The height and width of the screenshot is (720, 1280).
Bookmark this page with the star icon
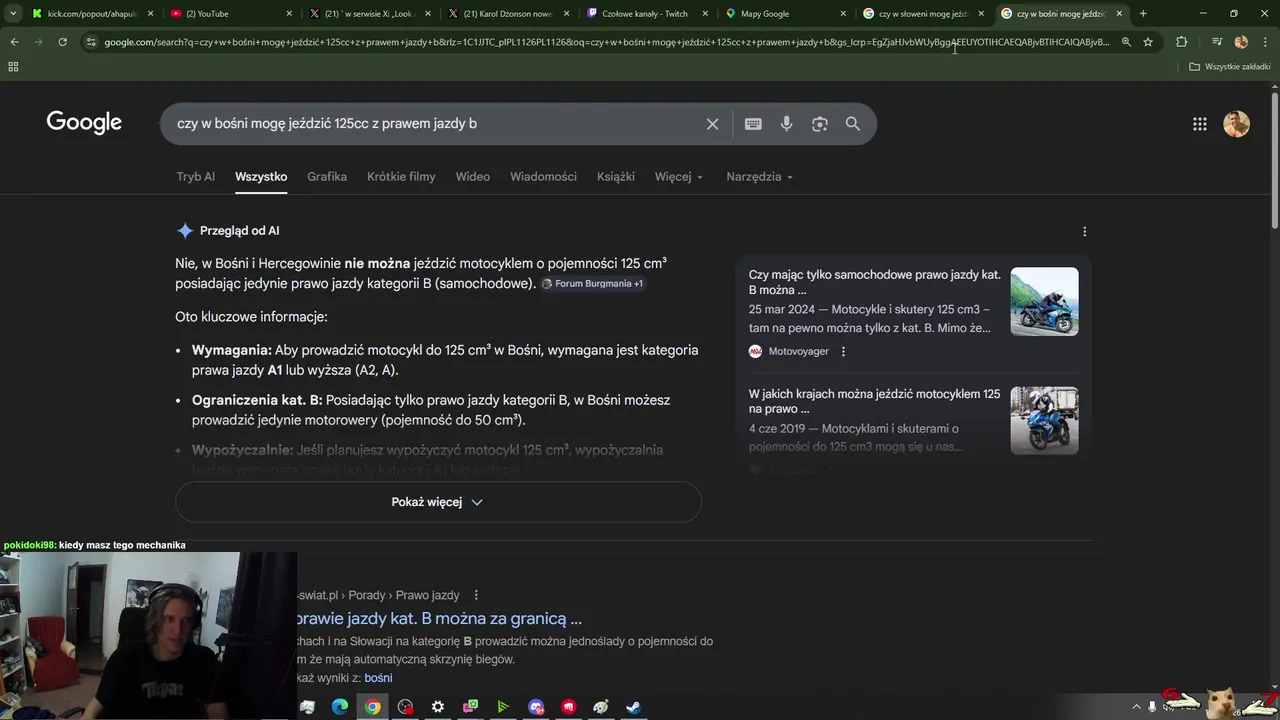[1148, 42]
